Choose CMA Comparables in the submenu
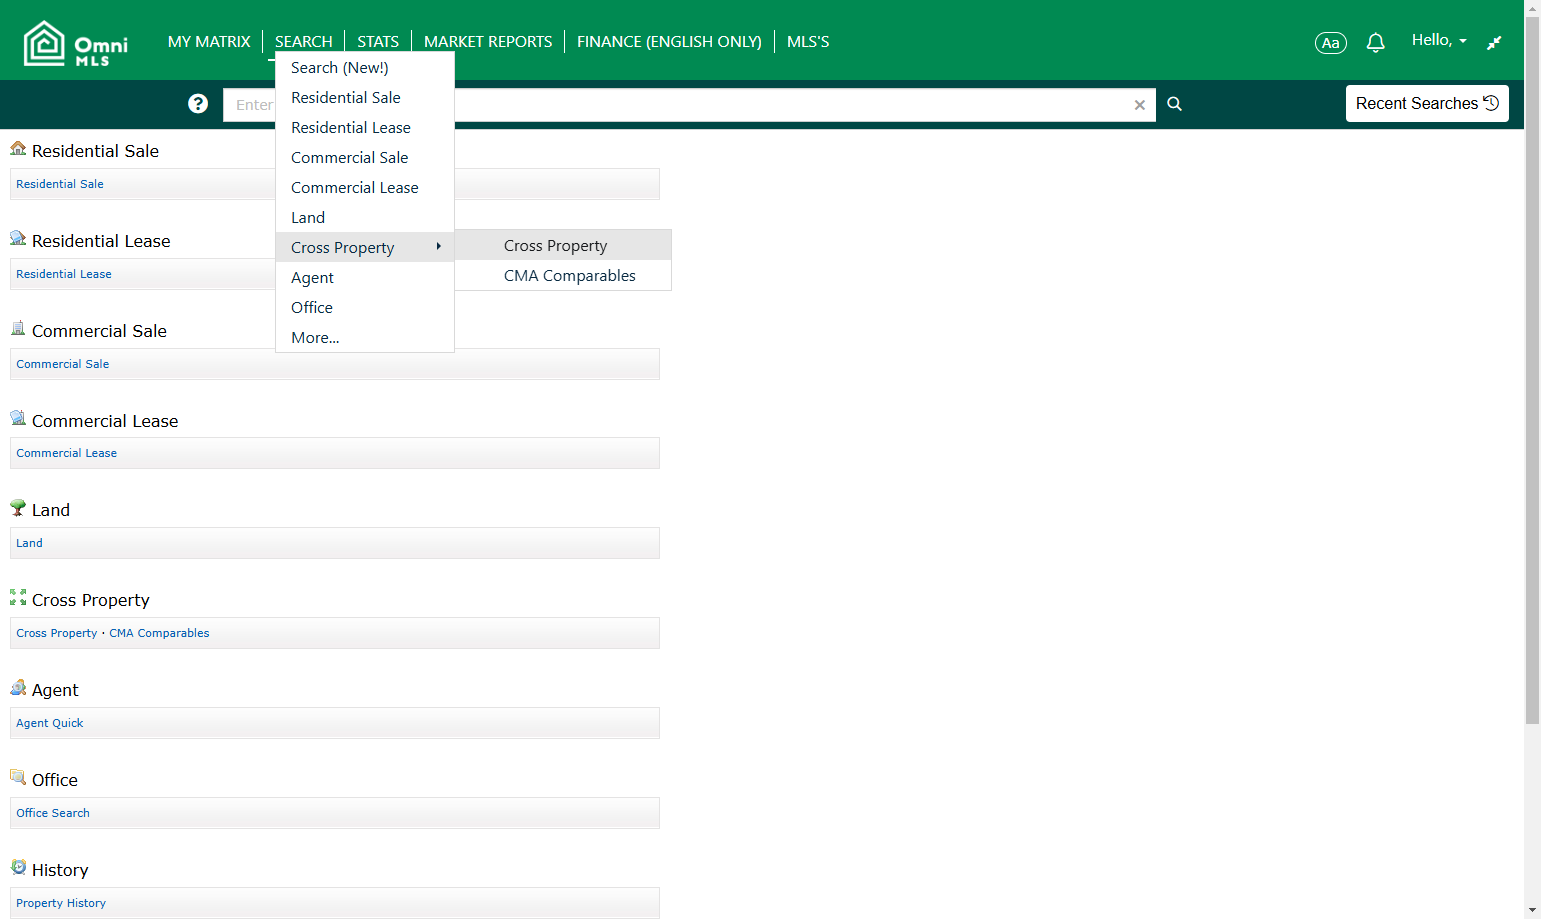The width and height of the screenshot is (1541, 919). pyautogui.click(x=563, y=276)
